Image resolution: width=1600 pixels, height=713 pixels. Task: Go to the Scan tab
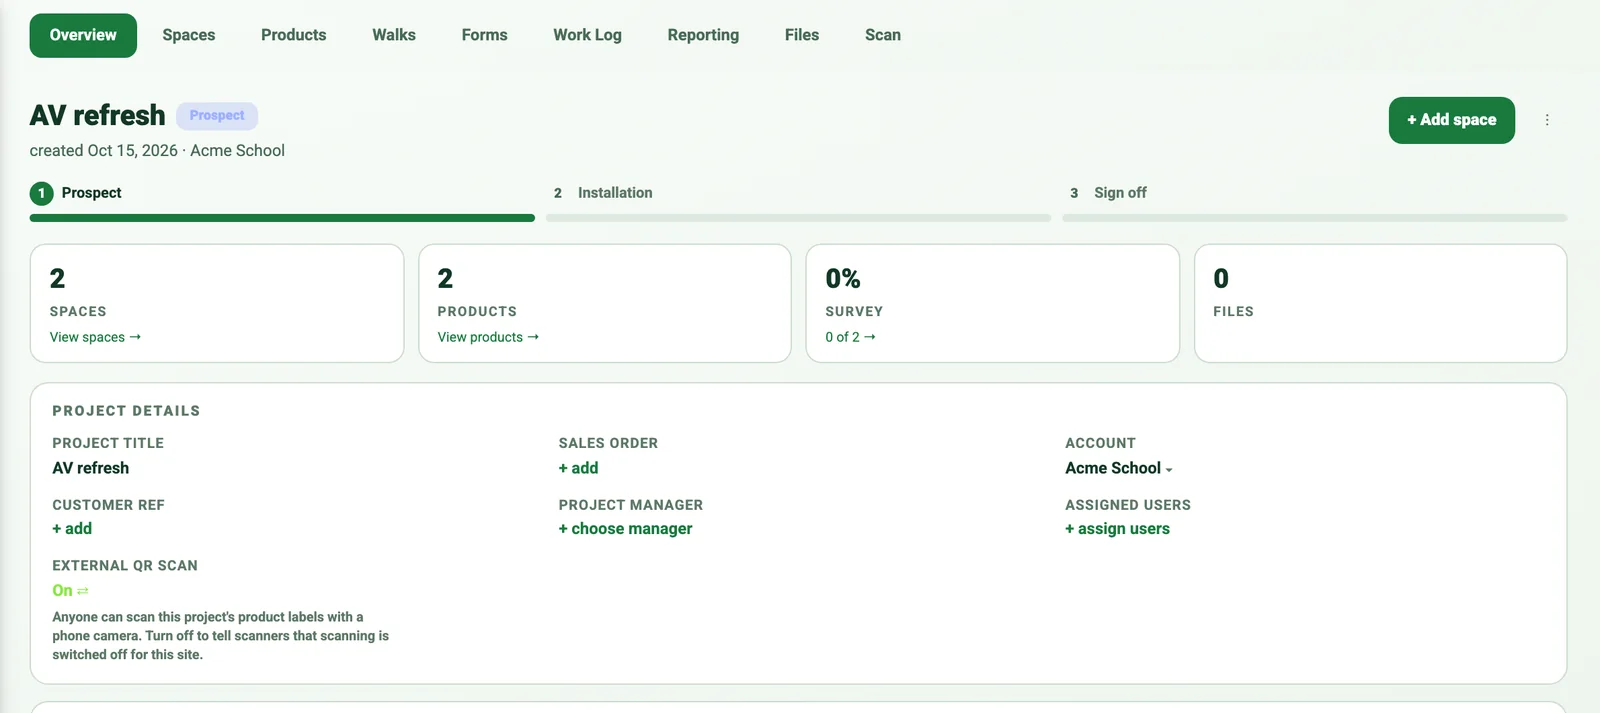click(883, 35)
